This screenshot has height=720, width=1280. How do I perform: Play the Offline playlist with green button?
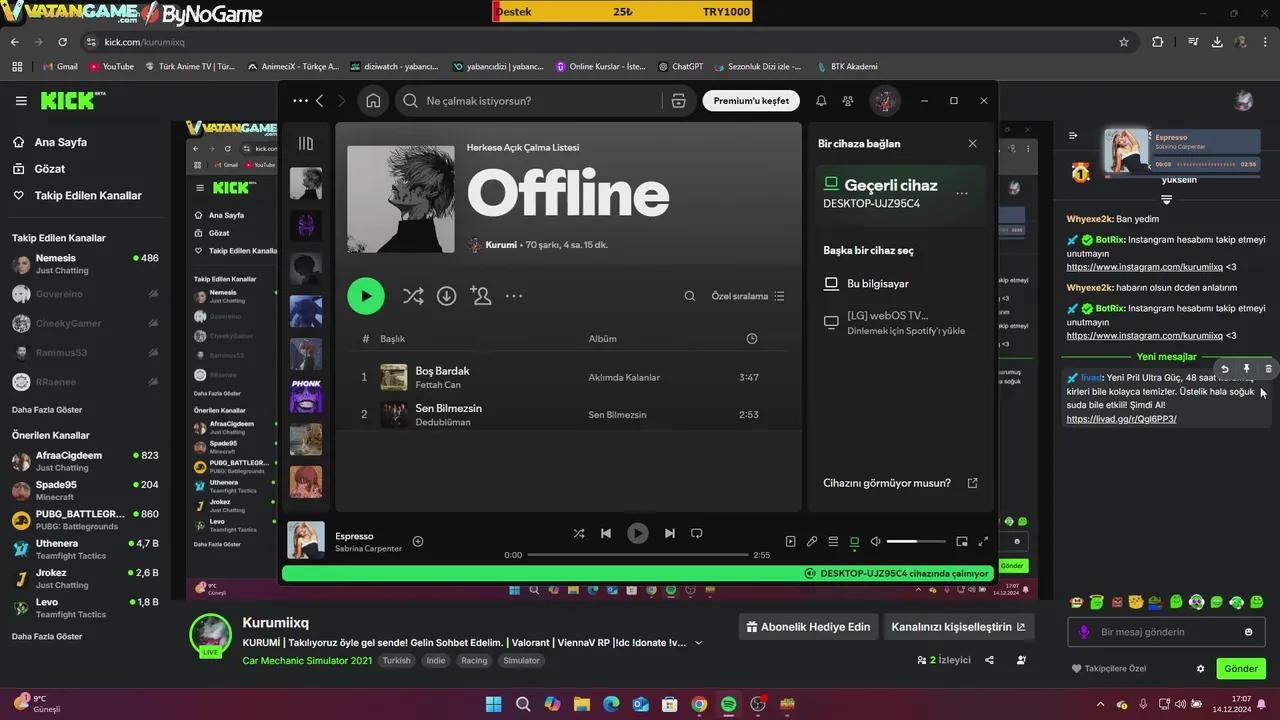(x=366, y=296)
